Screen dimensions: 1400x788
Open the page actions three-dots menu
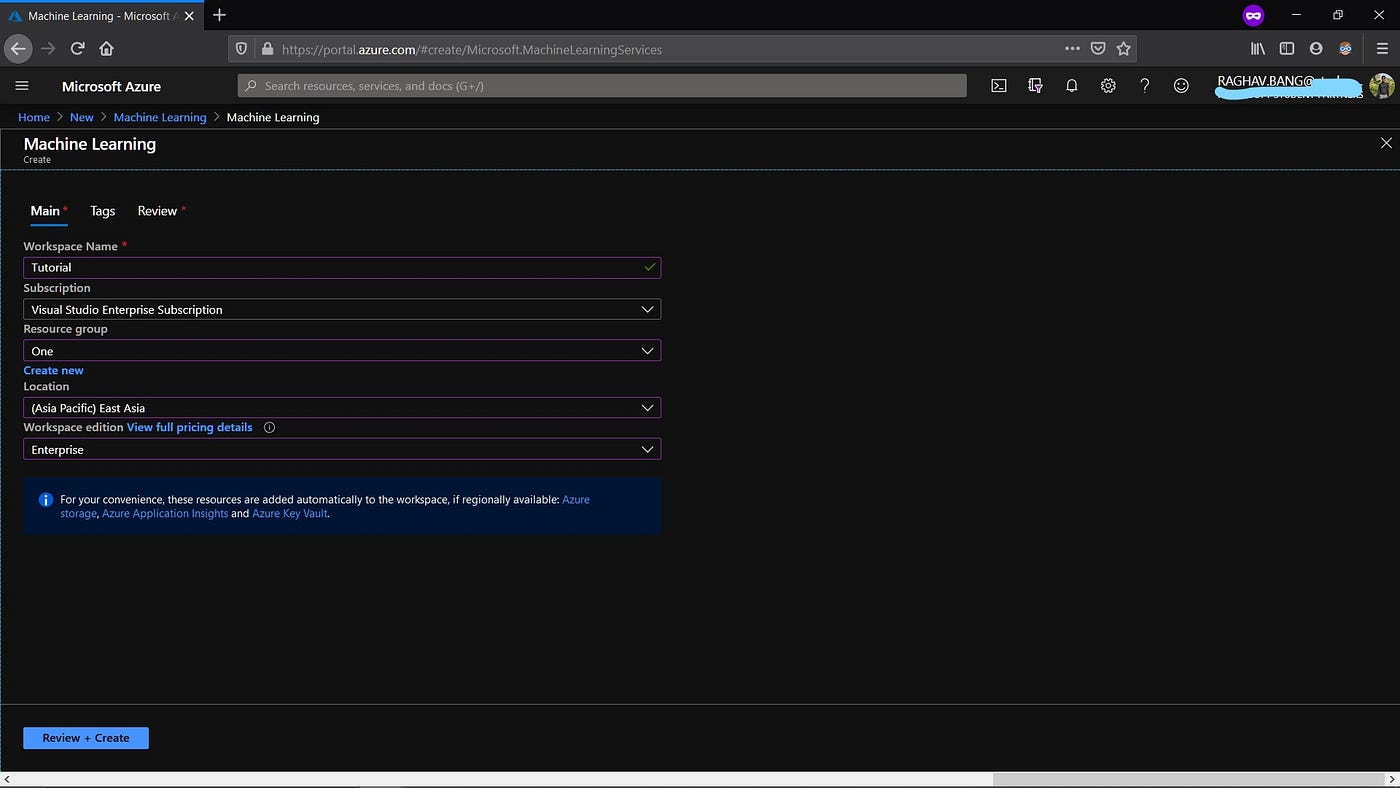[1072, 48]
